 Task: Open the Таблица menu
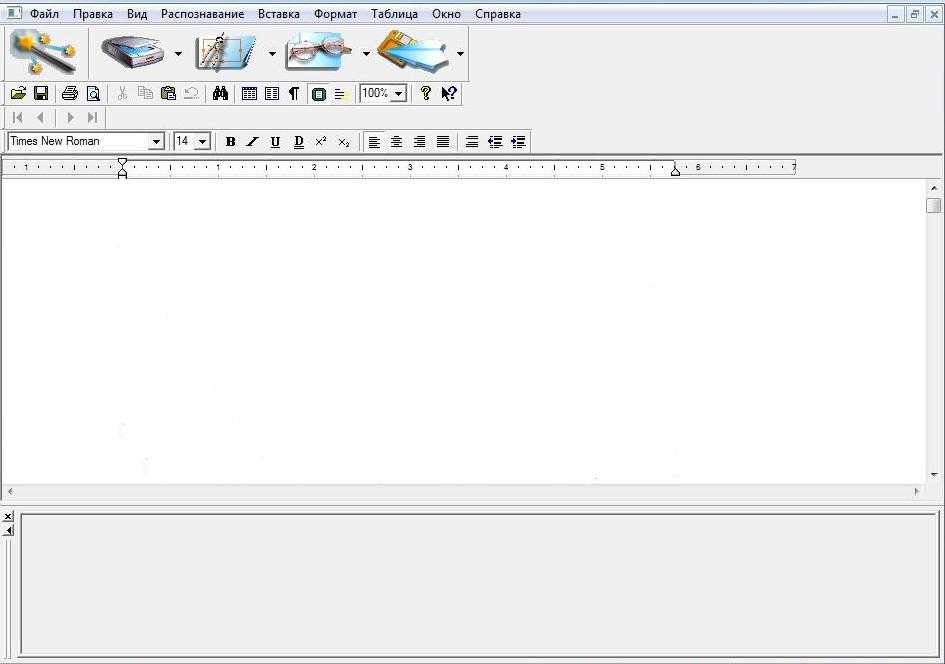[x=394, y=14]
